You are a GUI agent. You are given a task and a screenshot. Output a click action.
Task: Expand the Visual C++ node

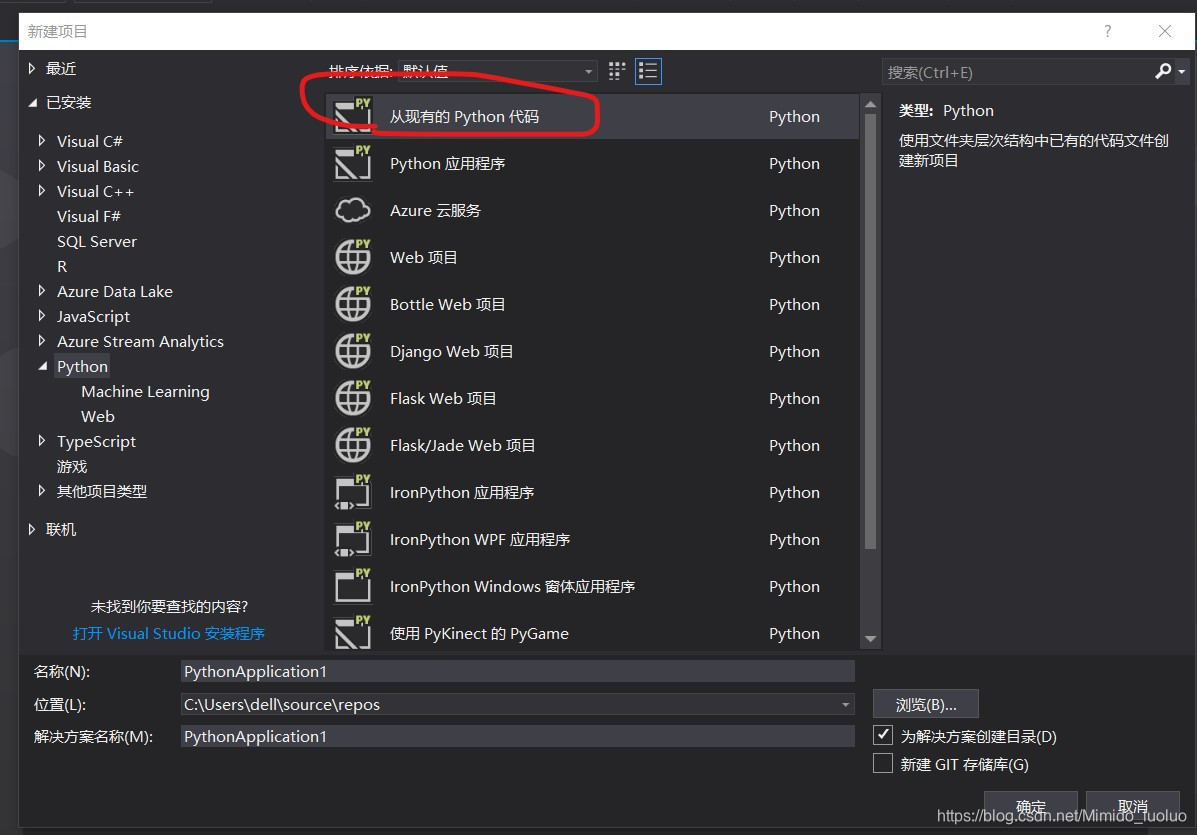click(x=41, y=191)
